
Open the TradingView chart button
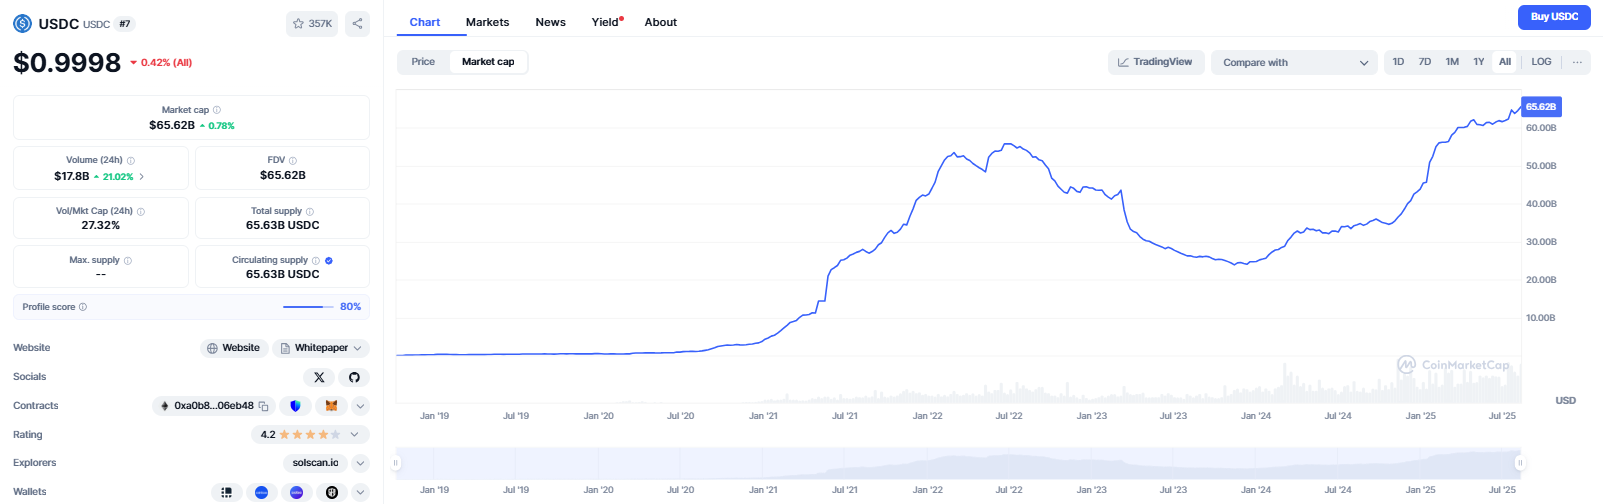pyautogui.click(x=1155, y=62)
